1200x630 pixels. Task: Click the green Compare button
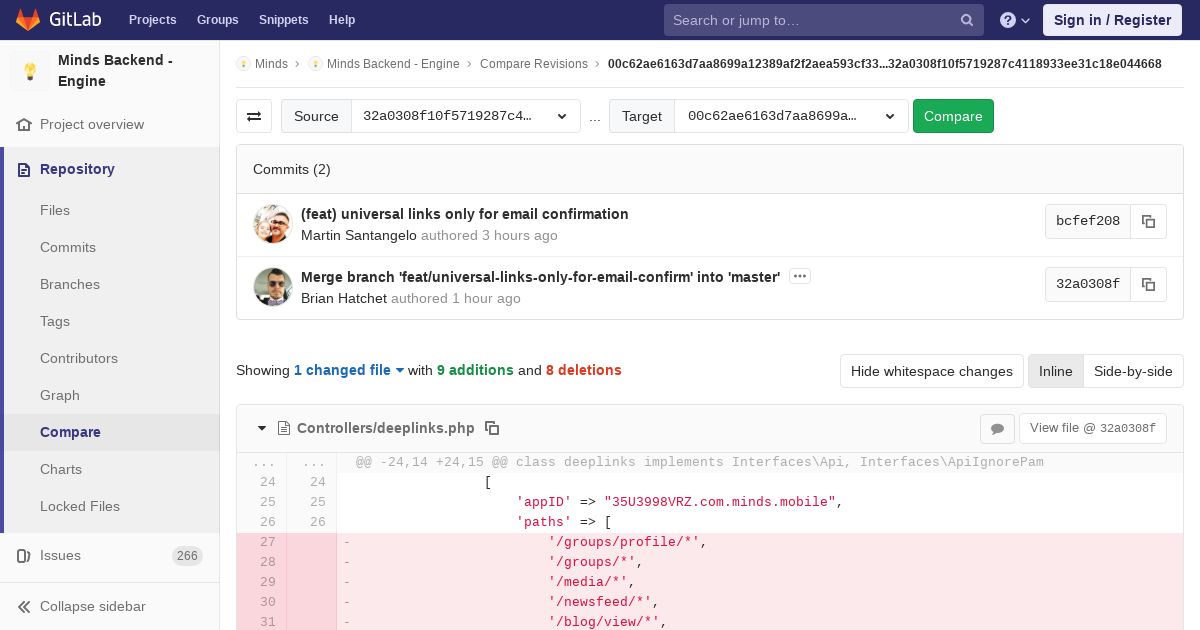[953, 116]
